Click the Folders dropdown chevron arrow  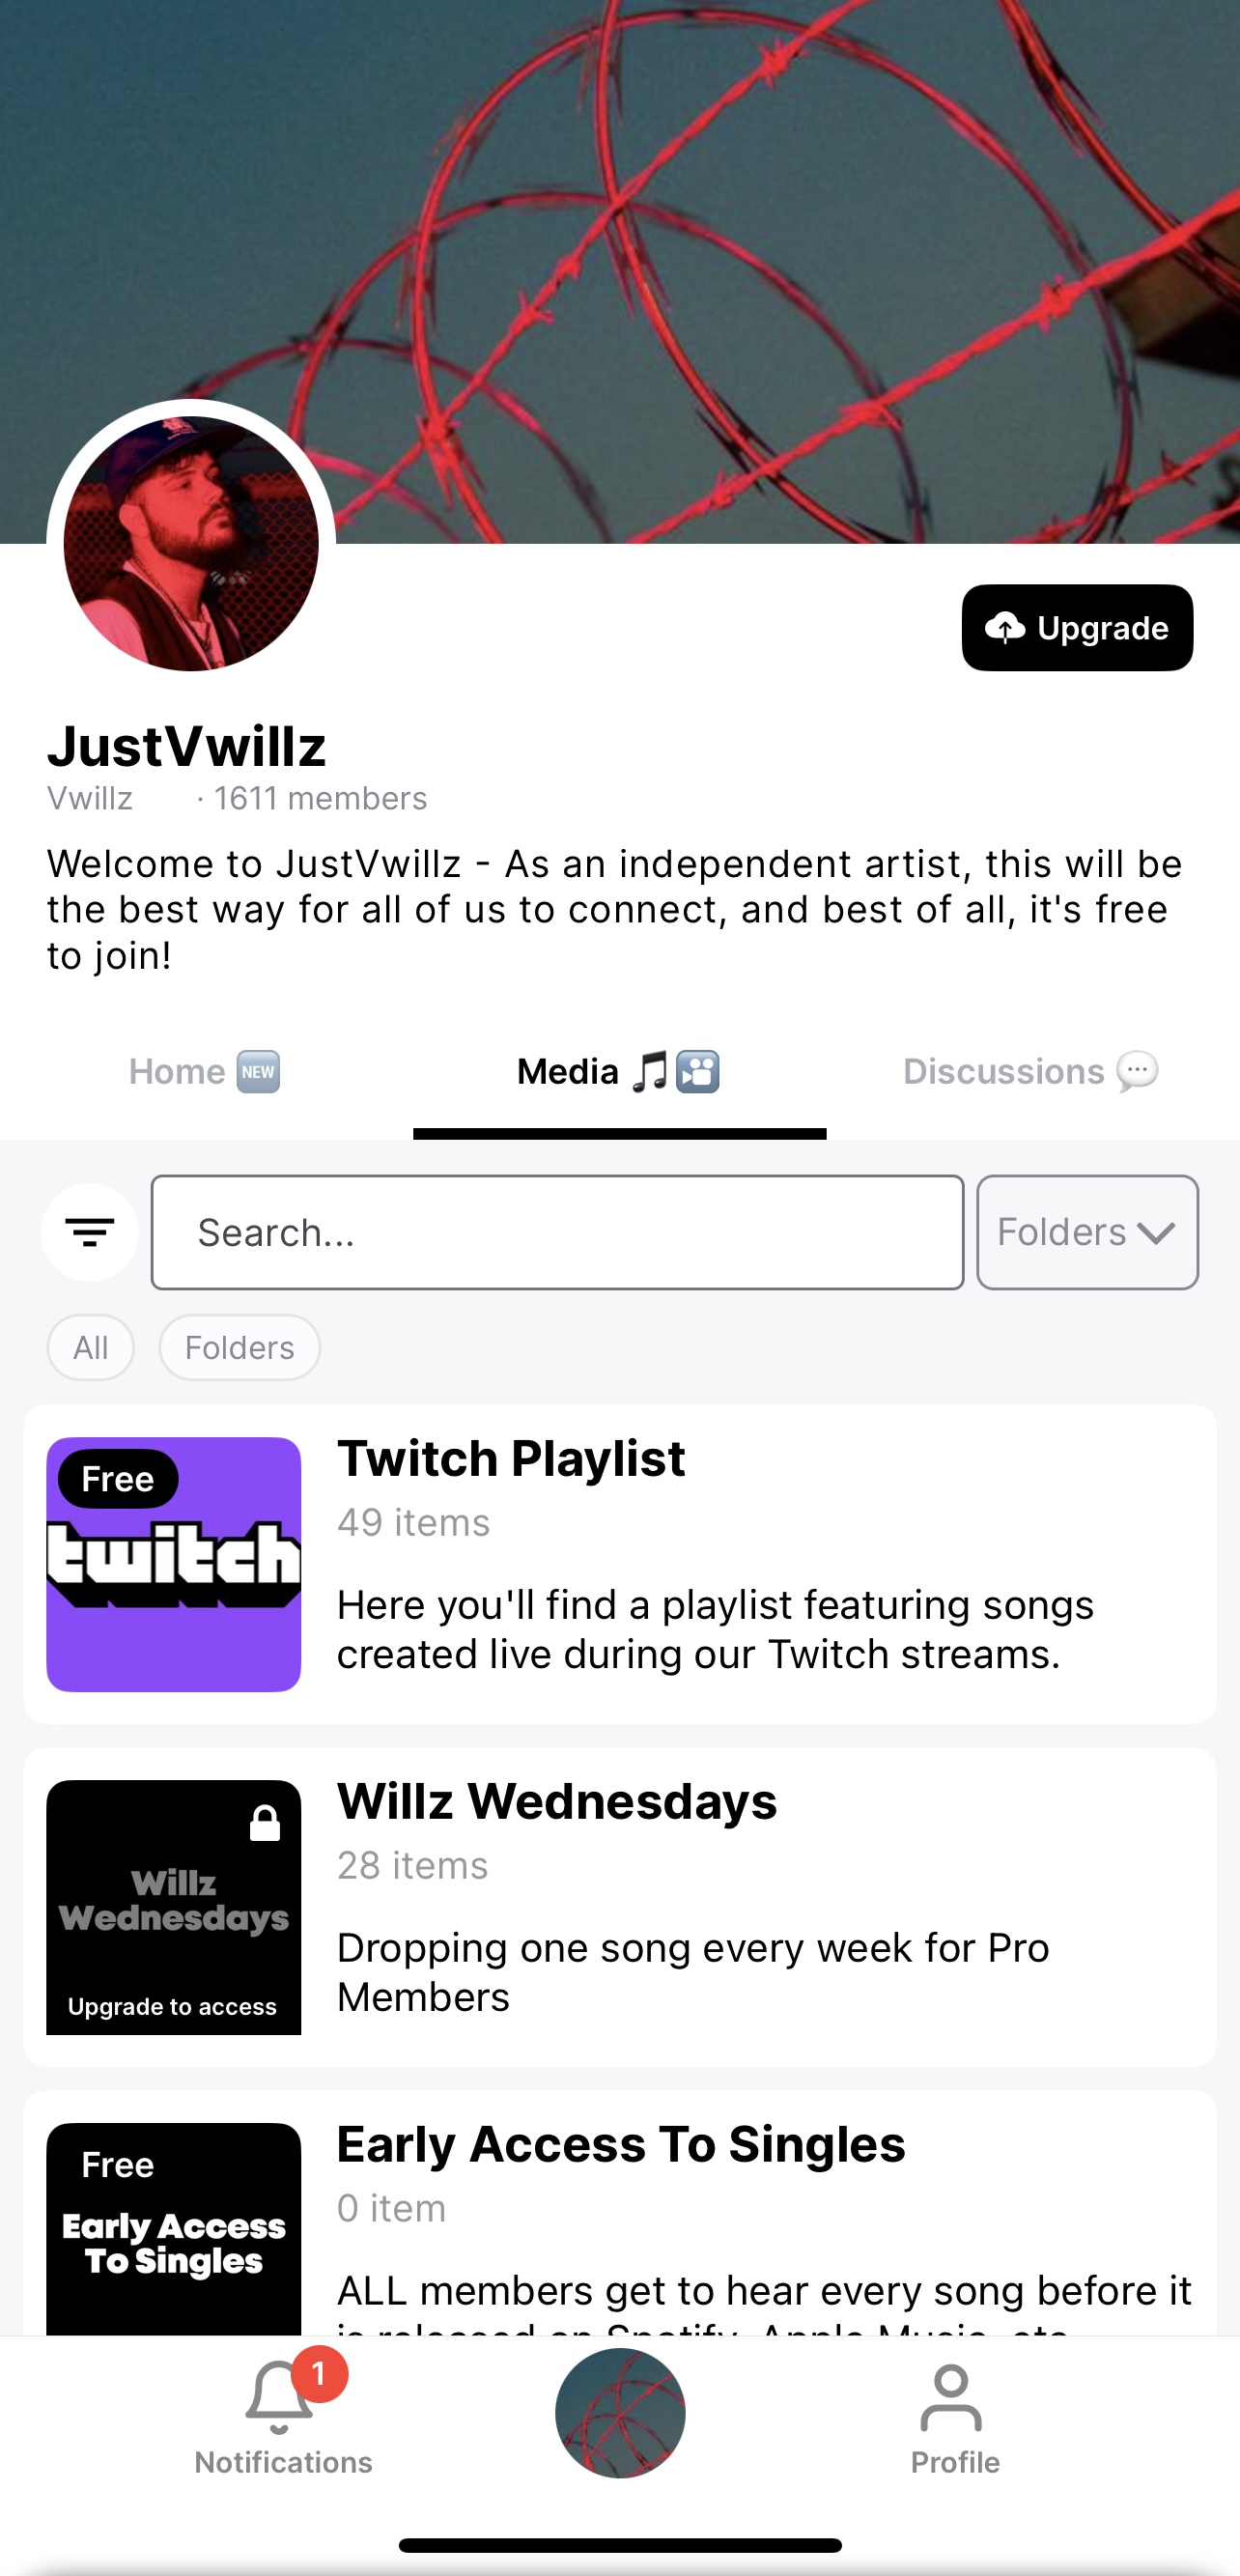coord(1156,1233)
